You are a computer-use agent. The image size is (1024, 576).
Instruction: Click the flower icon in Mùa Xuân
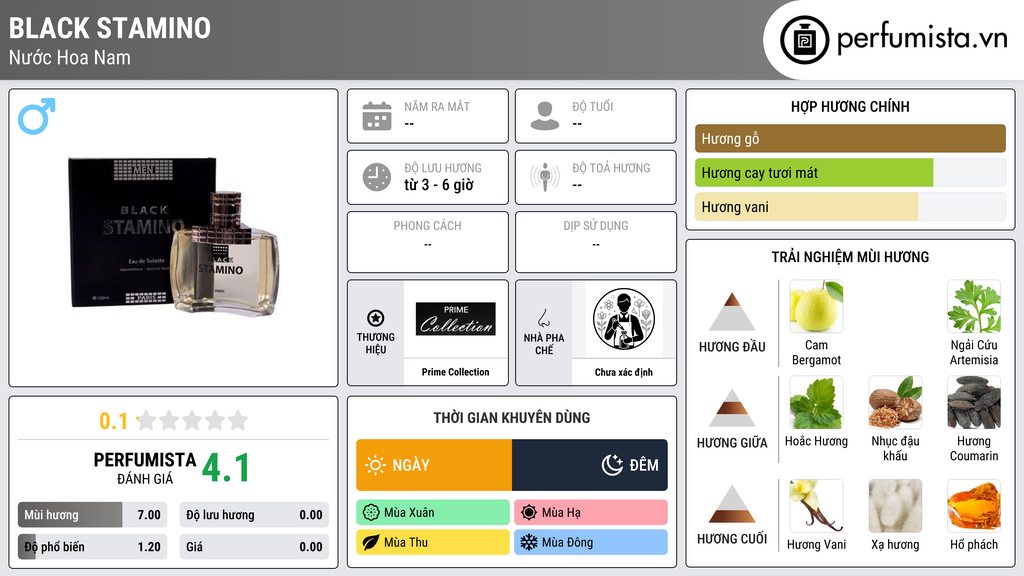coord(371,512)
